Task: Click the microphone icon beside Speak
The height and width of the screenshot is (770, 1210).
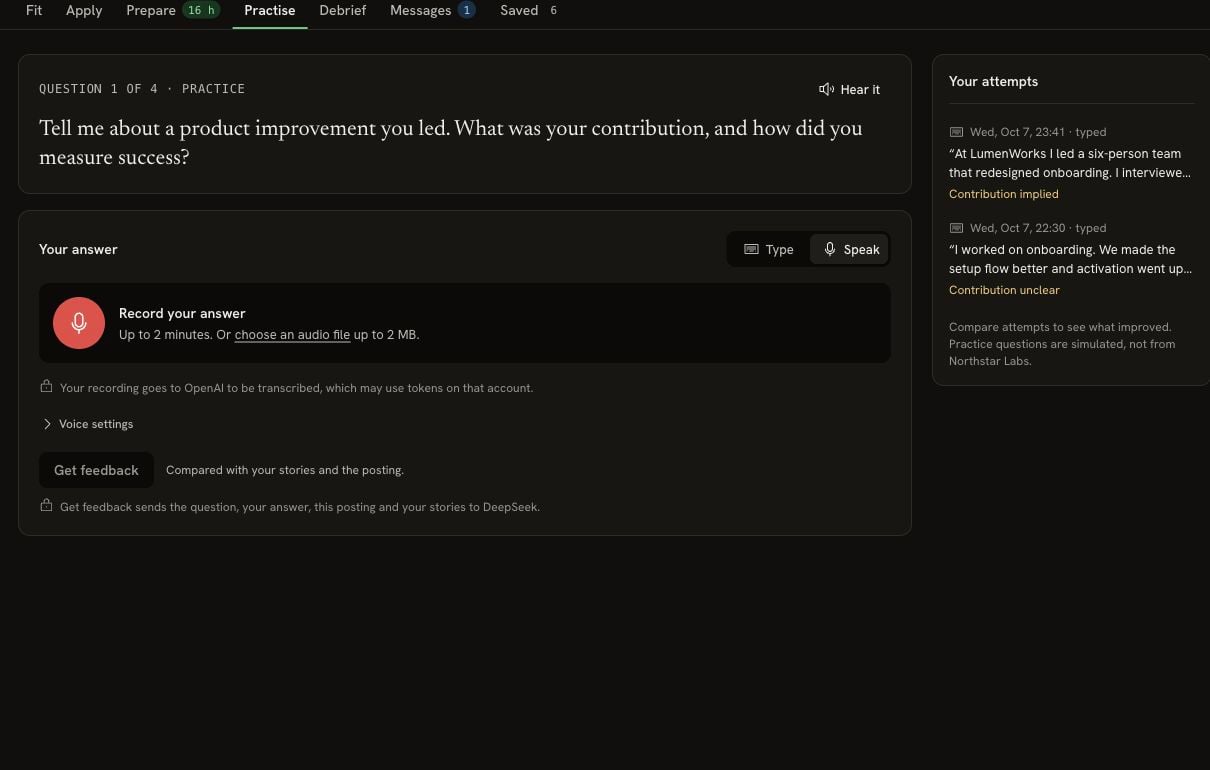Action: (829, 249)
